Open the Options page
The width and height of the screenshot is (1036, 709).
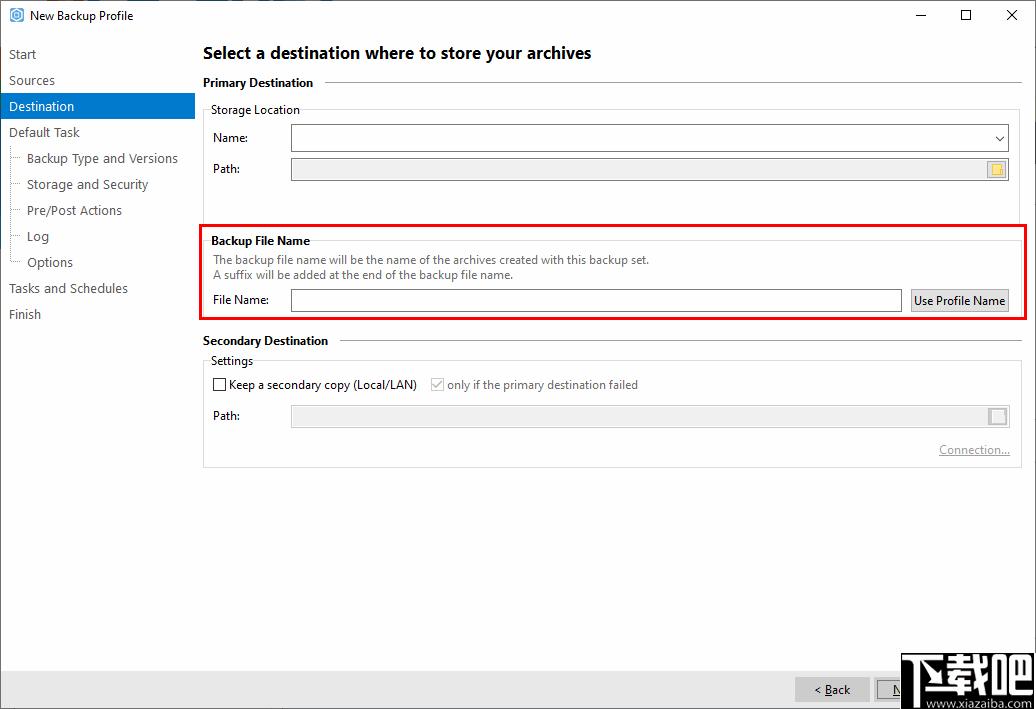(x=50, y=262)
